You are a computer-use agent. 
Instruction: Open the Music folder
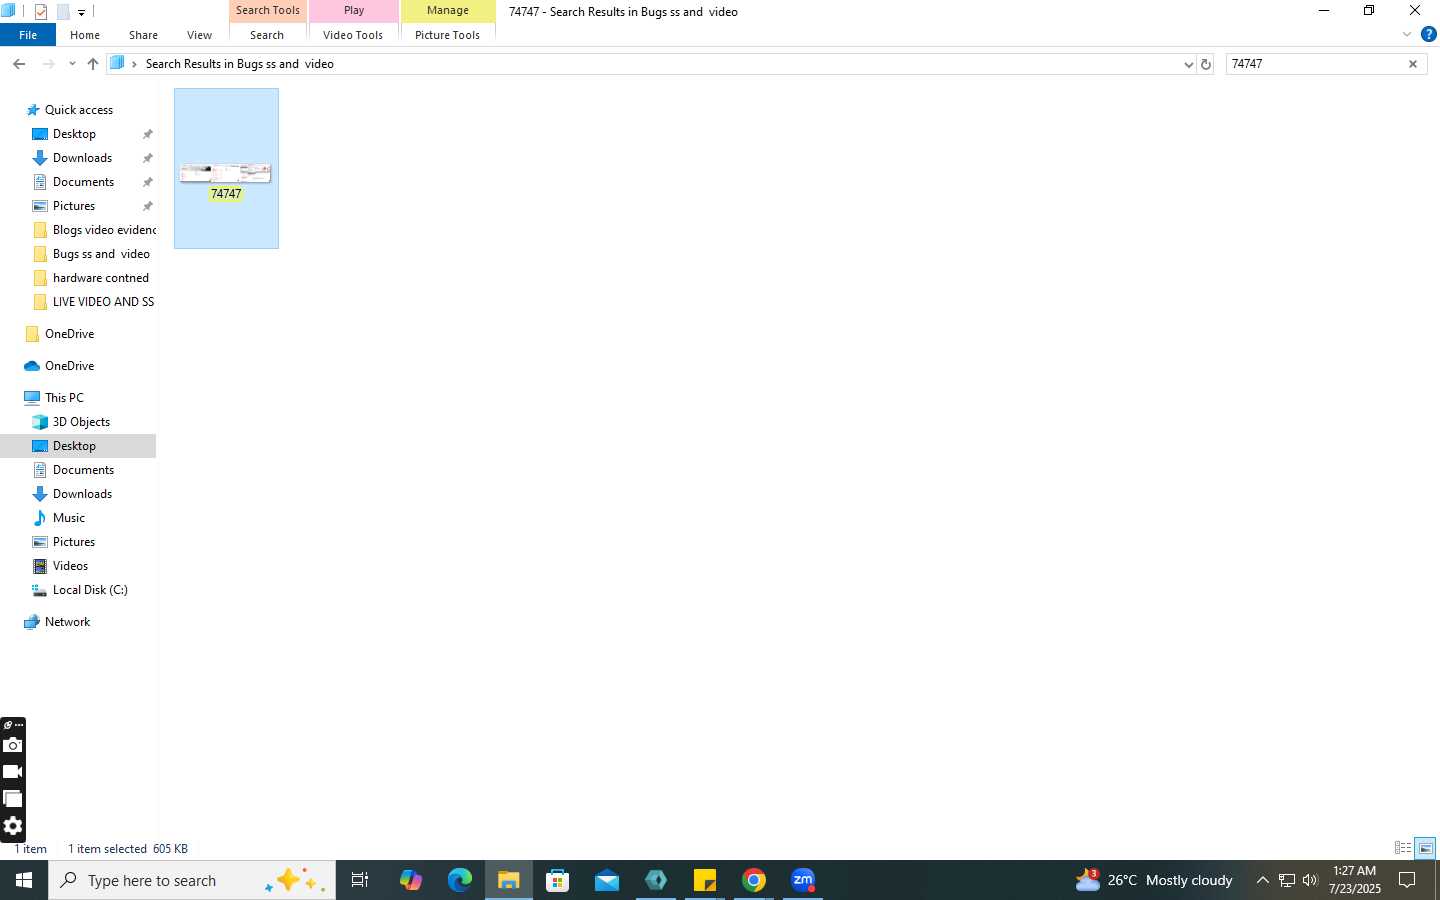[68, 518]
